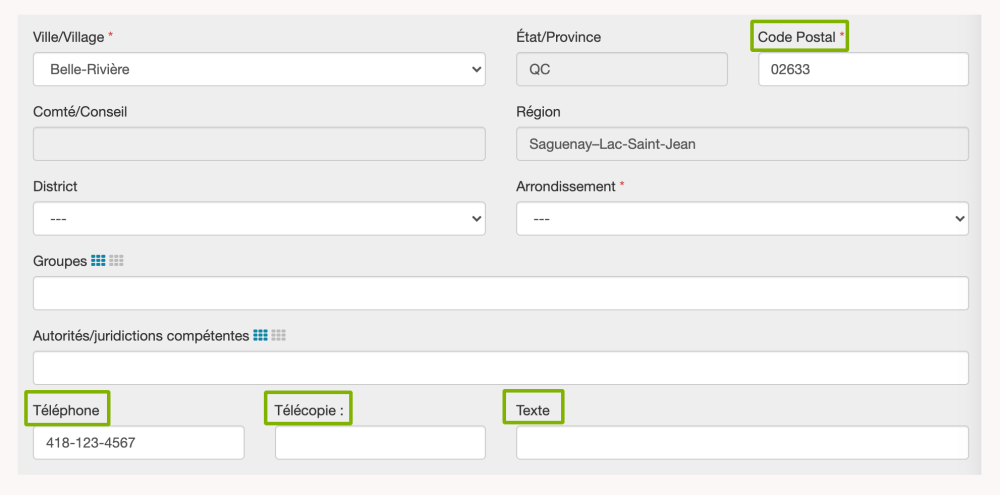
Task: Click the Téléphone label
Action: 66,409
